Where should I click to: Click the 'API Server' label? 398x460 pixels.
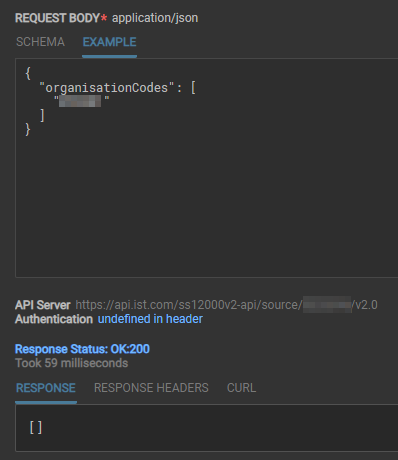pyautogui.click(x=43, y=305)
